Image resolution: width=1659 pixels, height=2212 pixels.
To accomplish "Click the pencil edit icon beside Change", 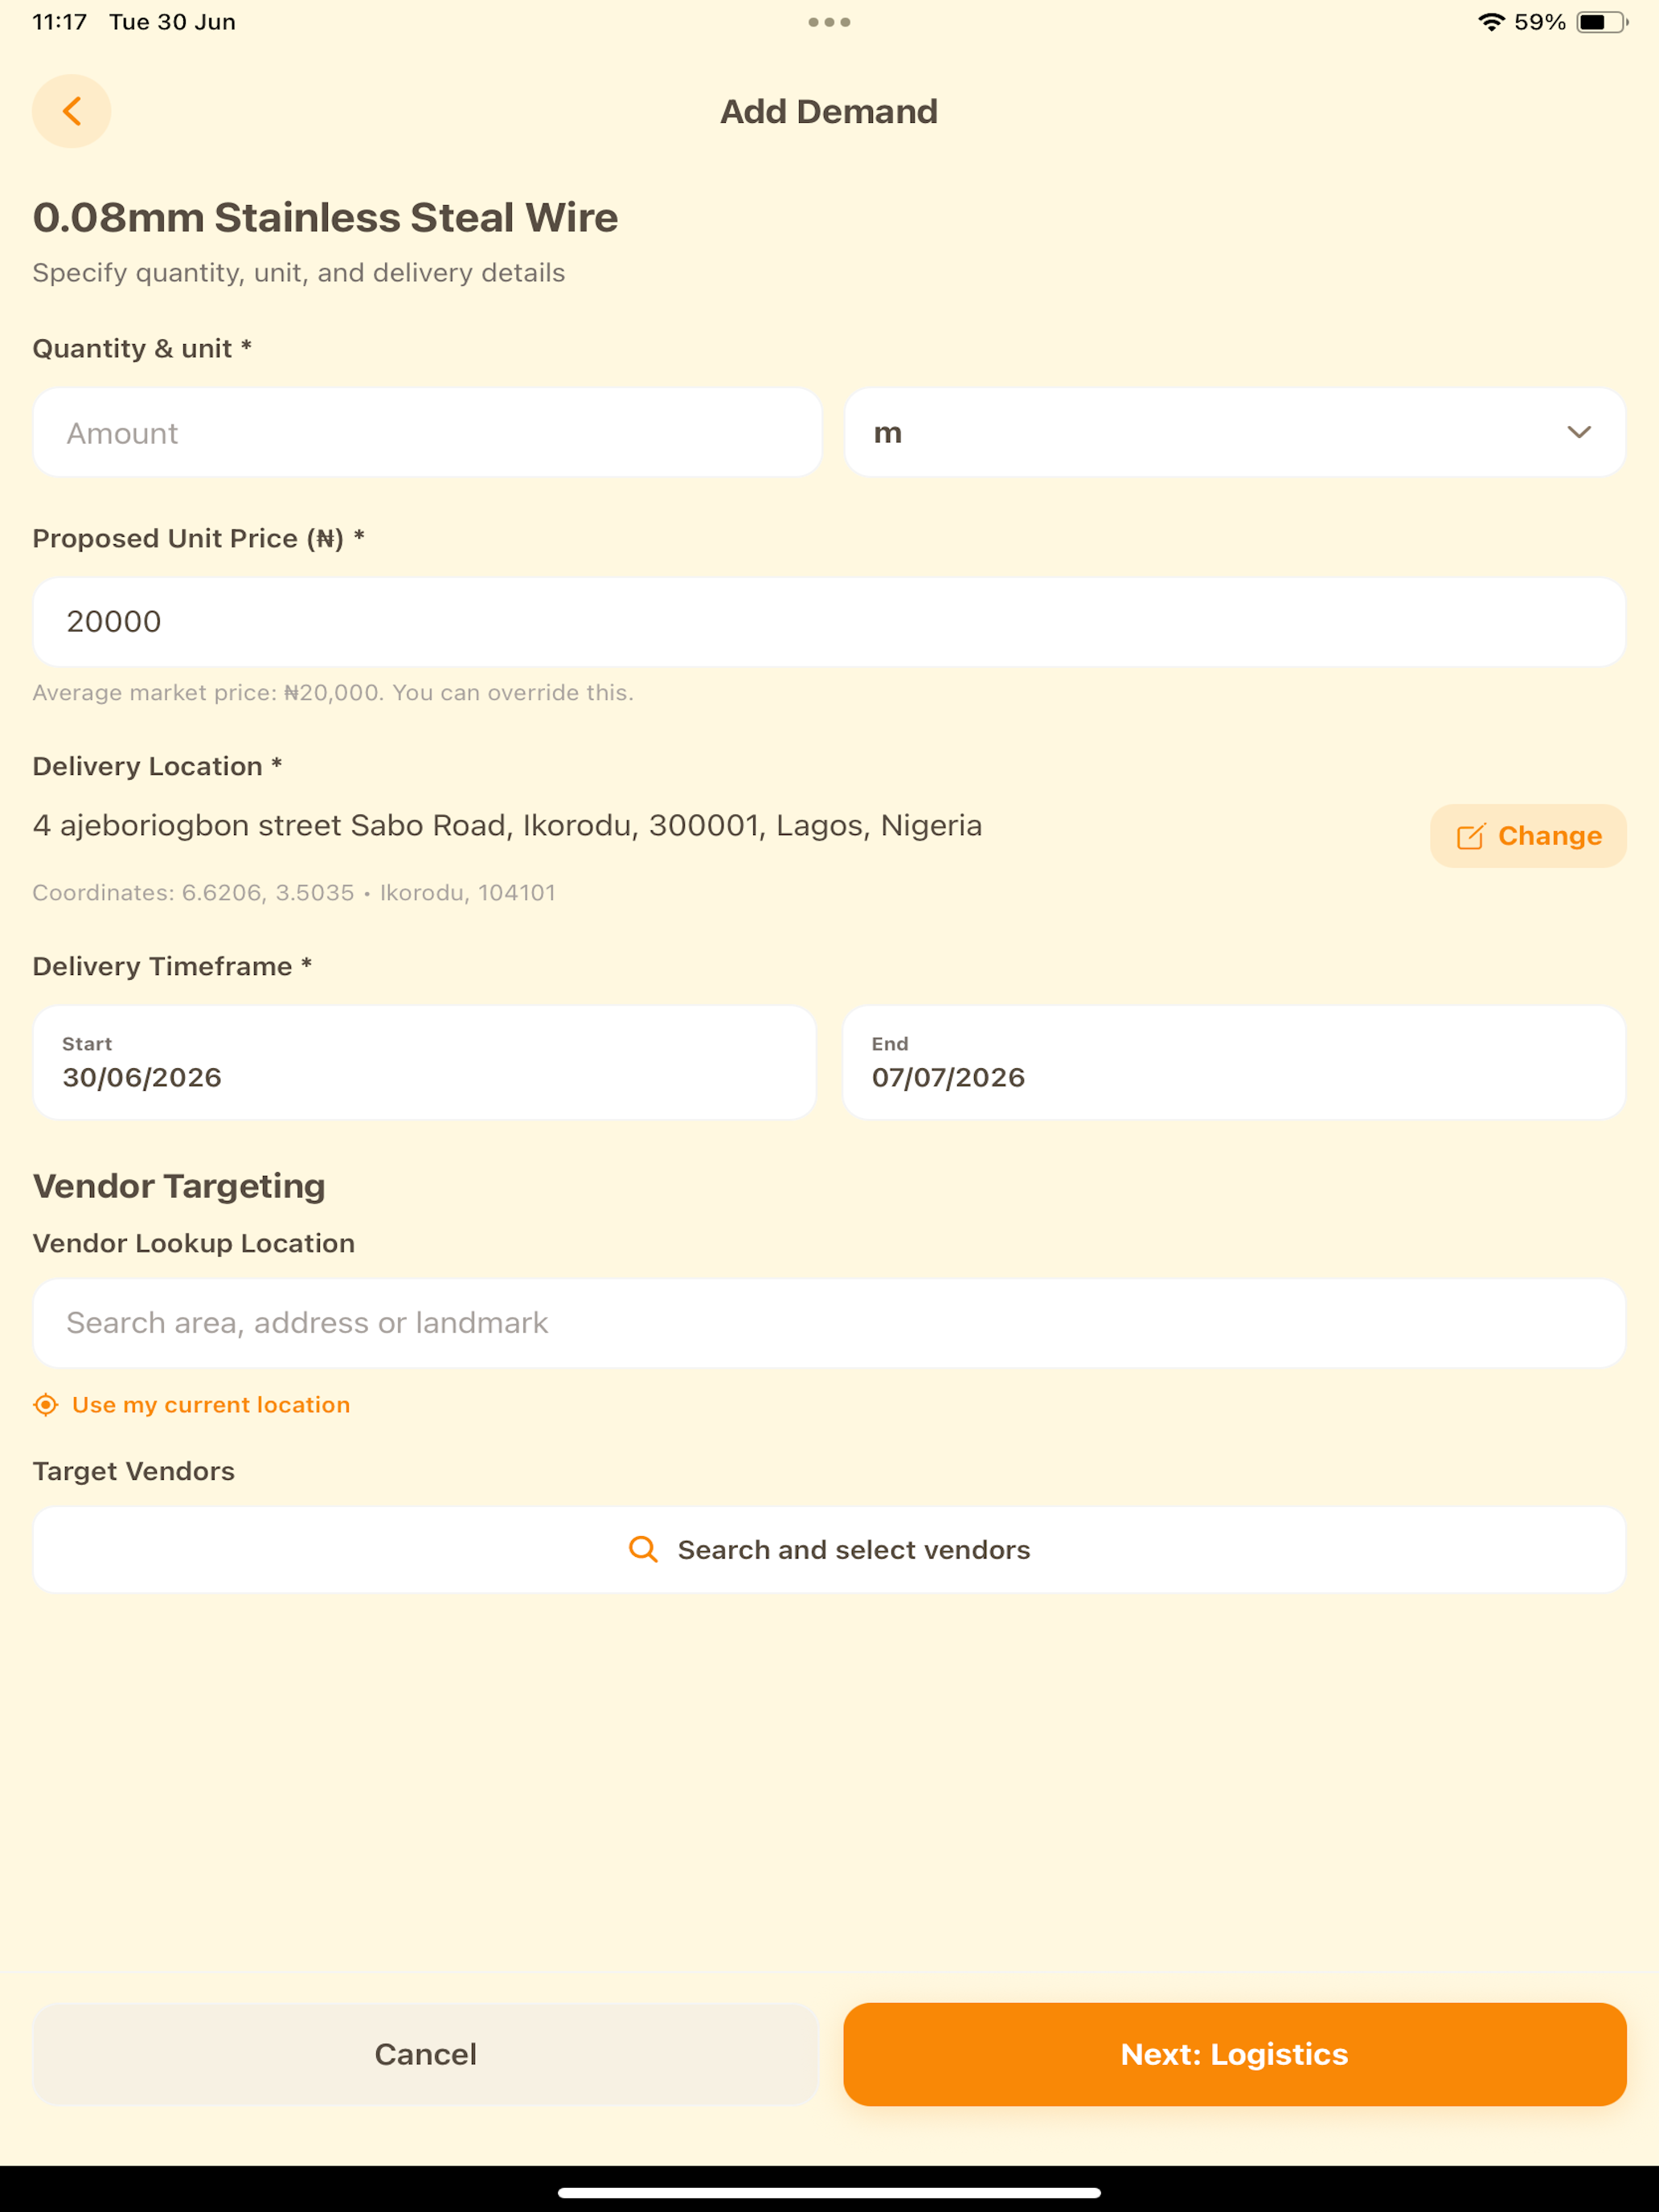I will [1470, 836].
